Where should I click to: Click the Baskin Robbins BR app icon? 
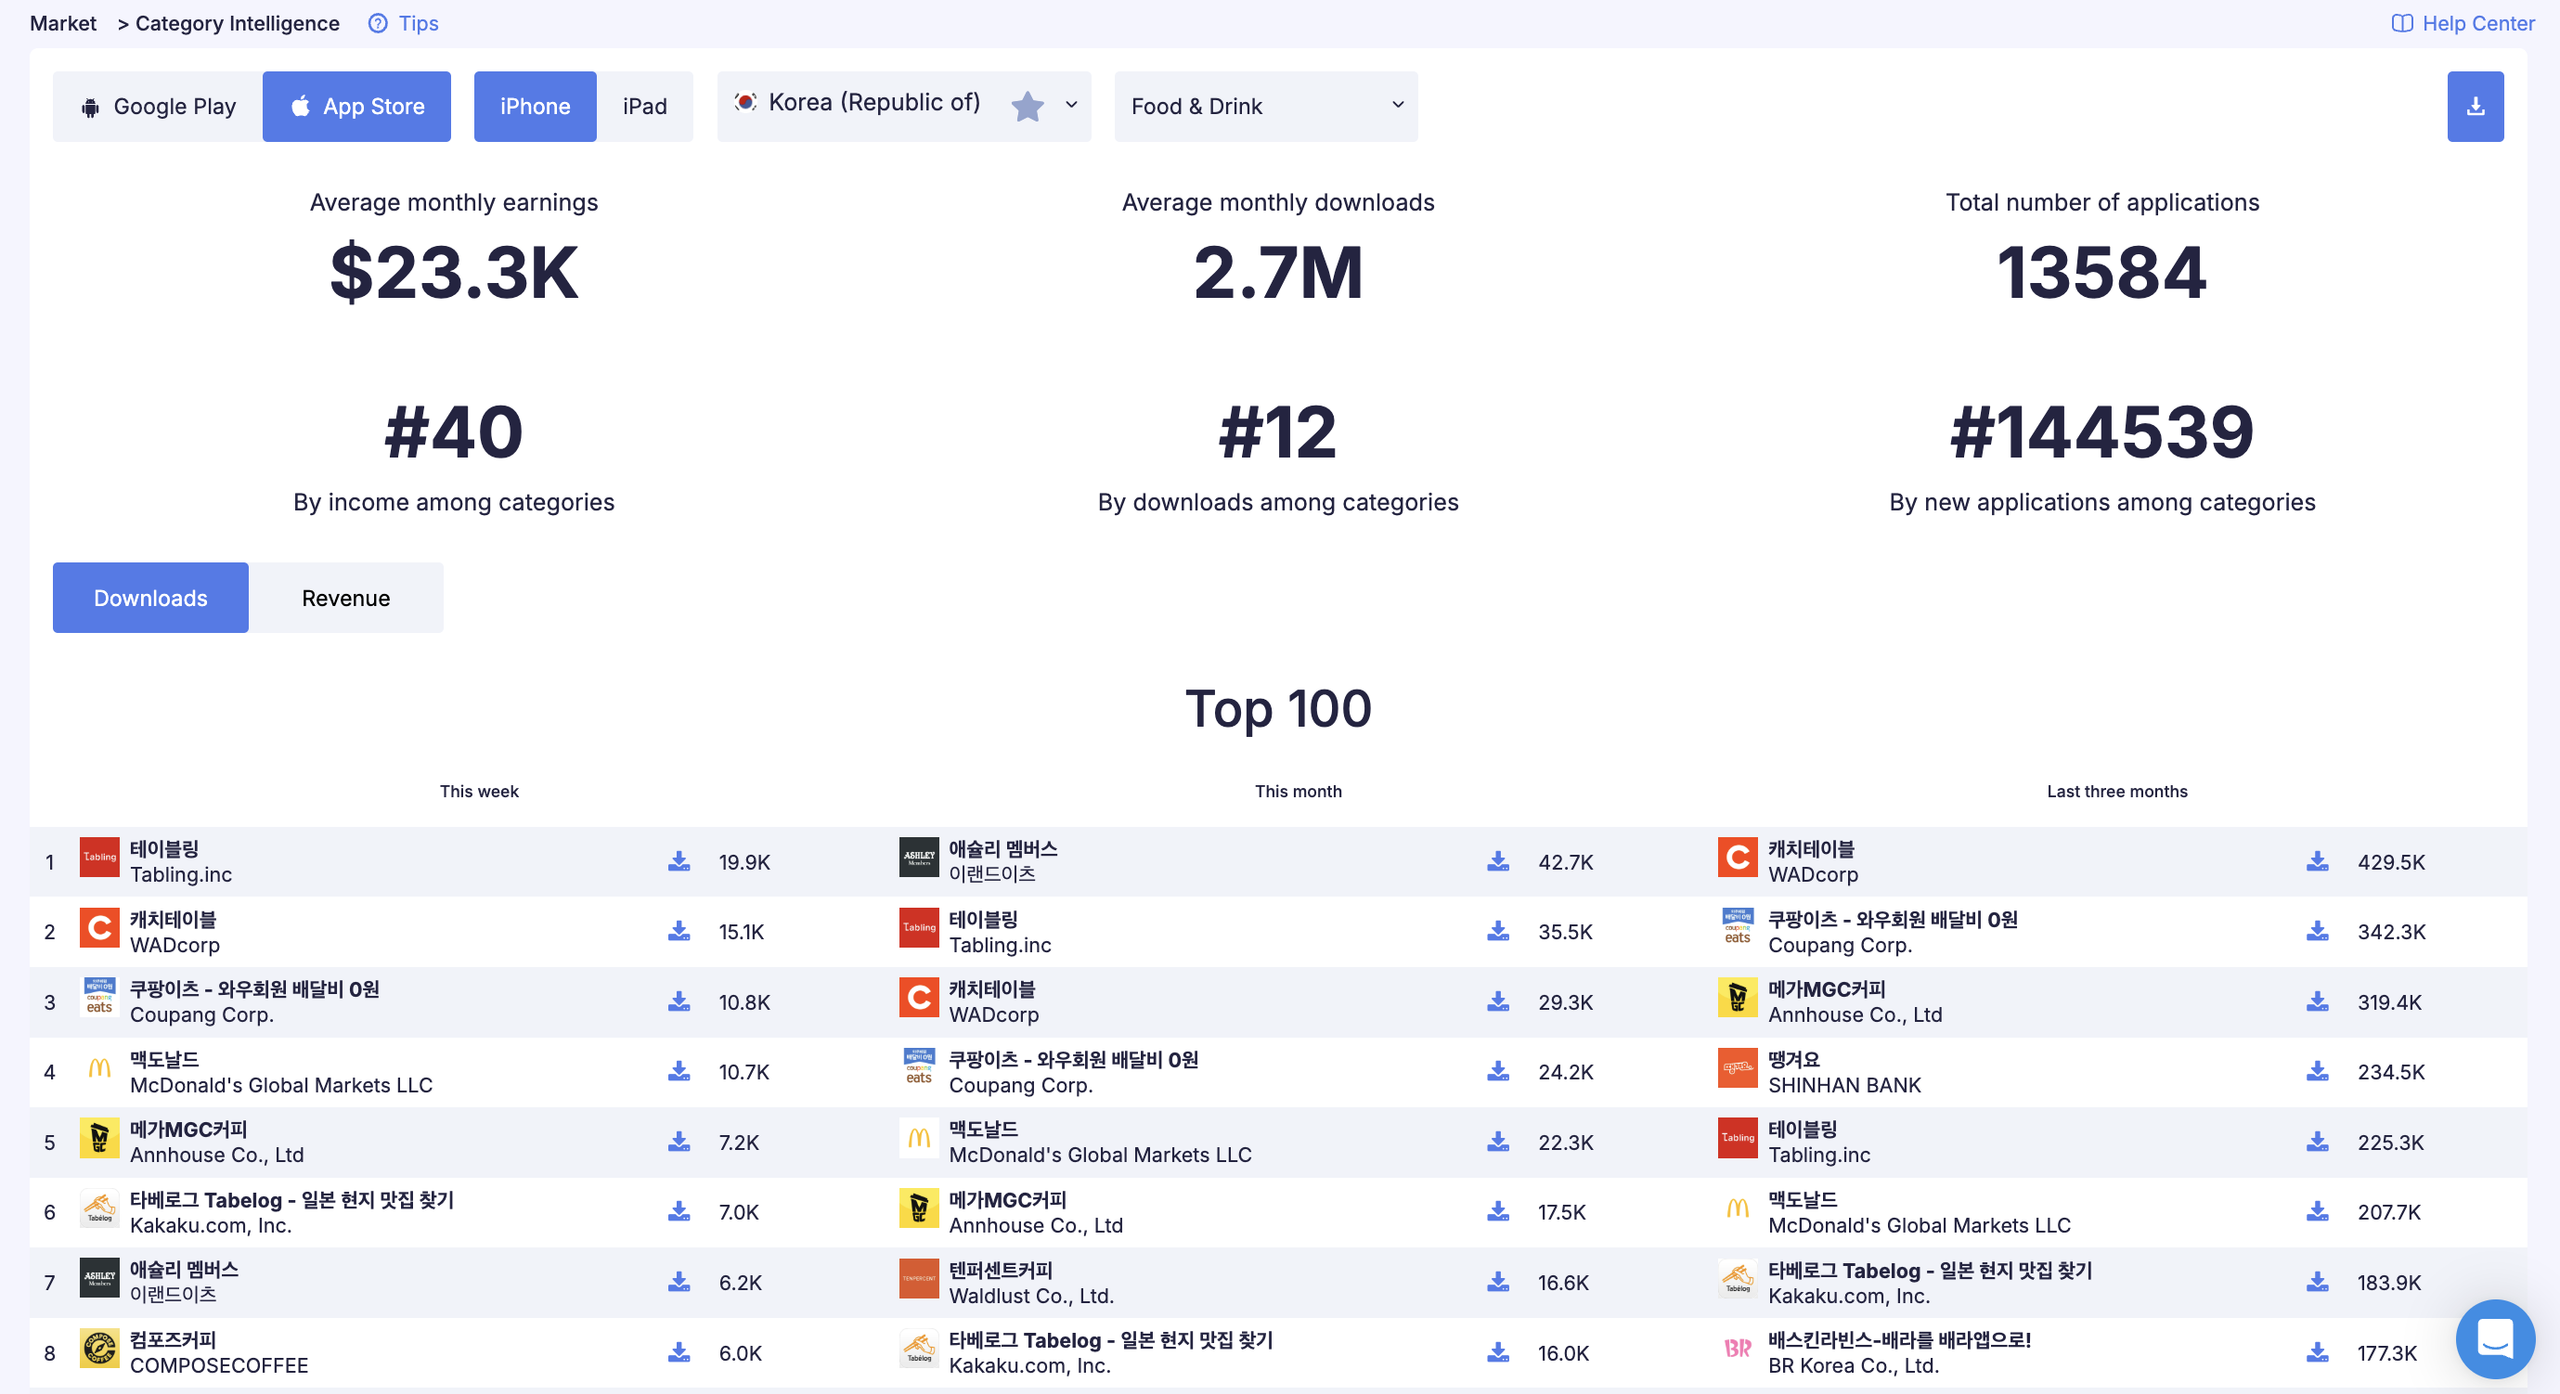click(1737, 1348)
